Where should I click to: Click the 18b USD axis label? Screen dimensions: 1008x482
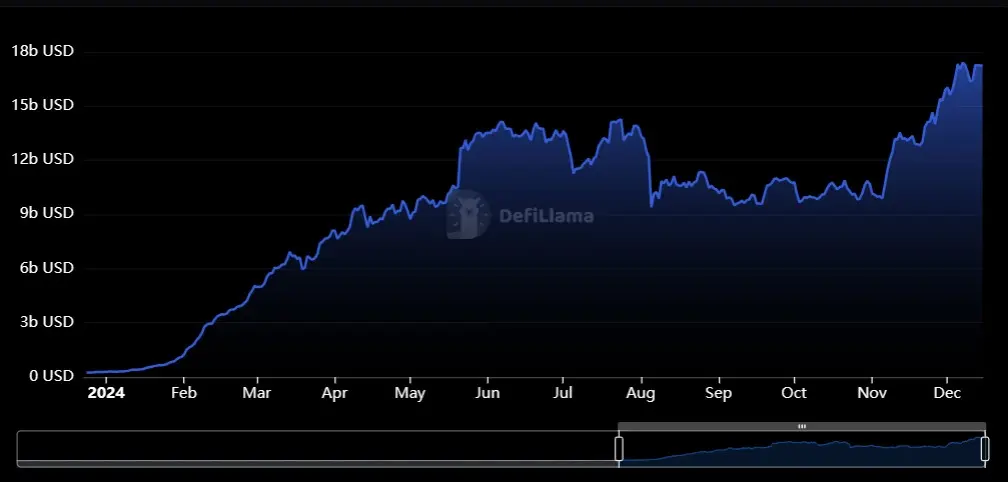[42, 51]
